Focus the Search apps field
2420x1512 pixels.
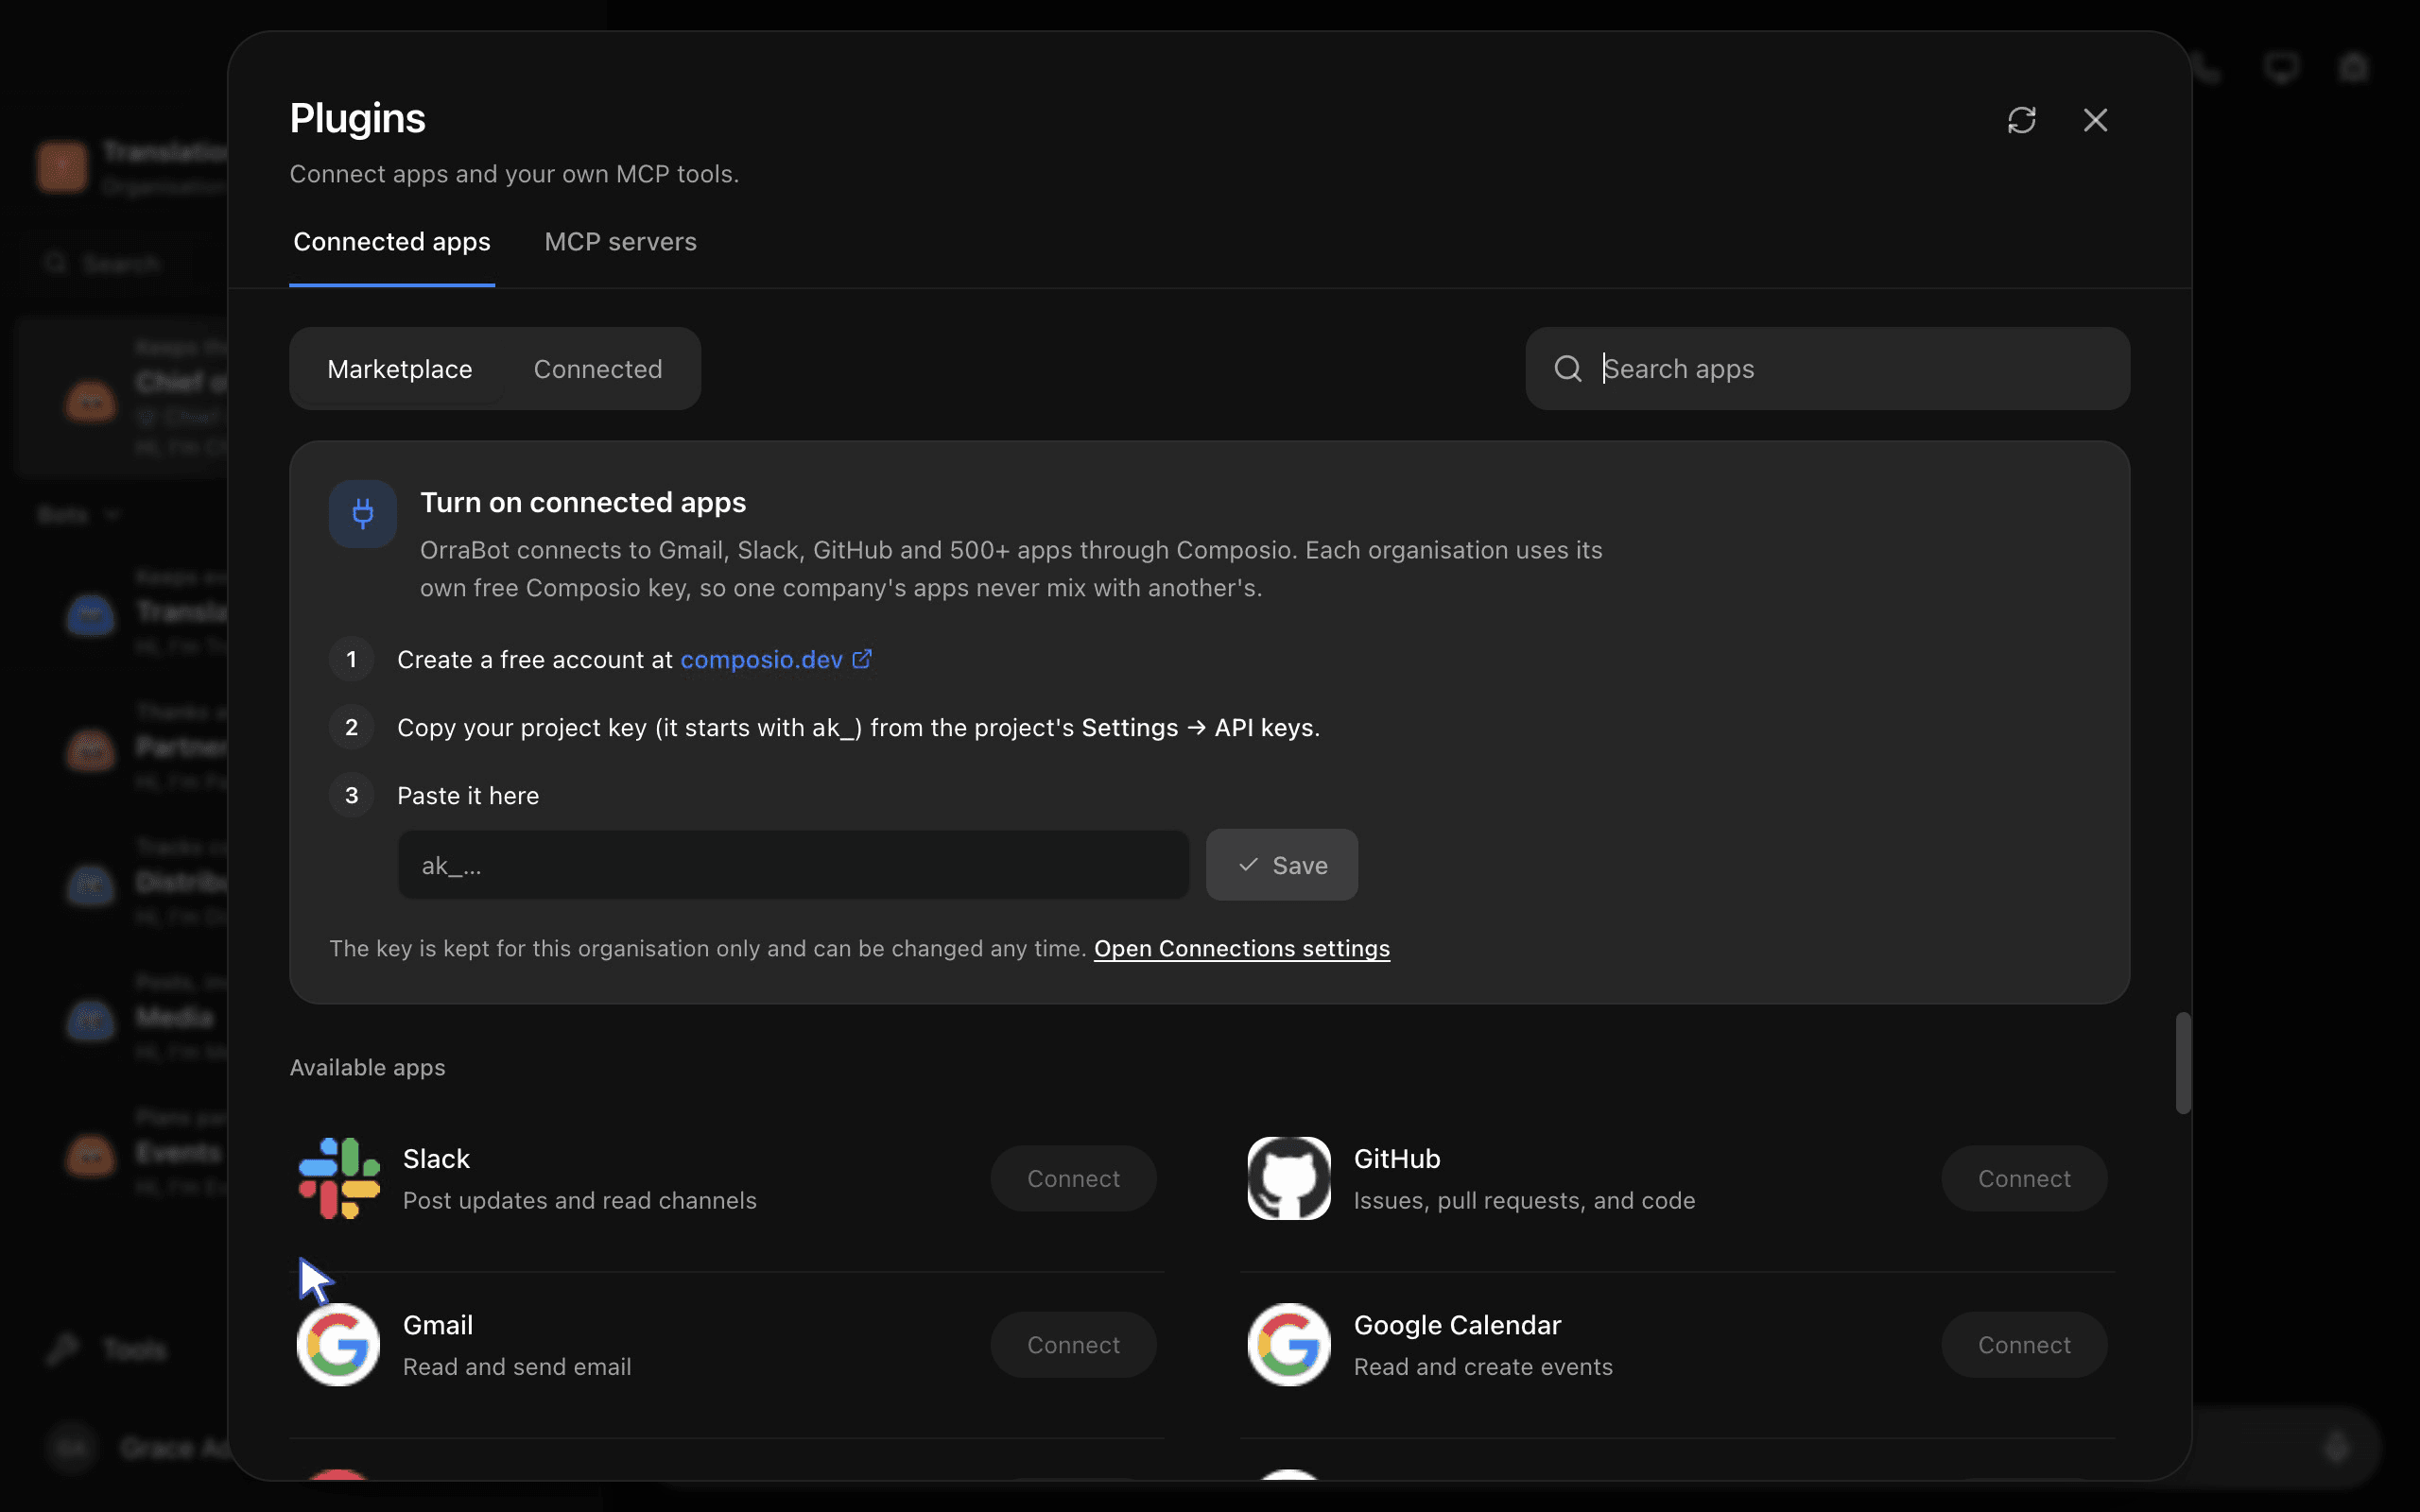coord(1827,369)
